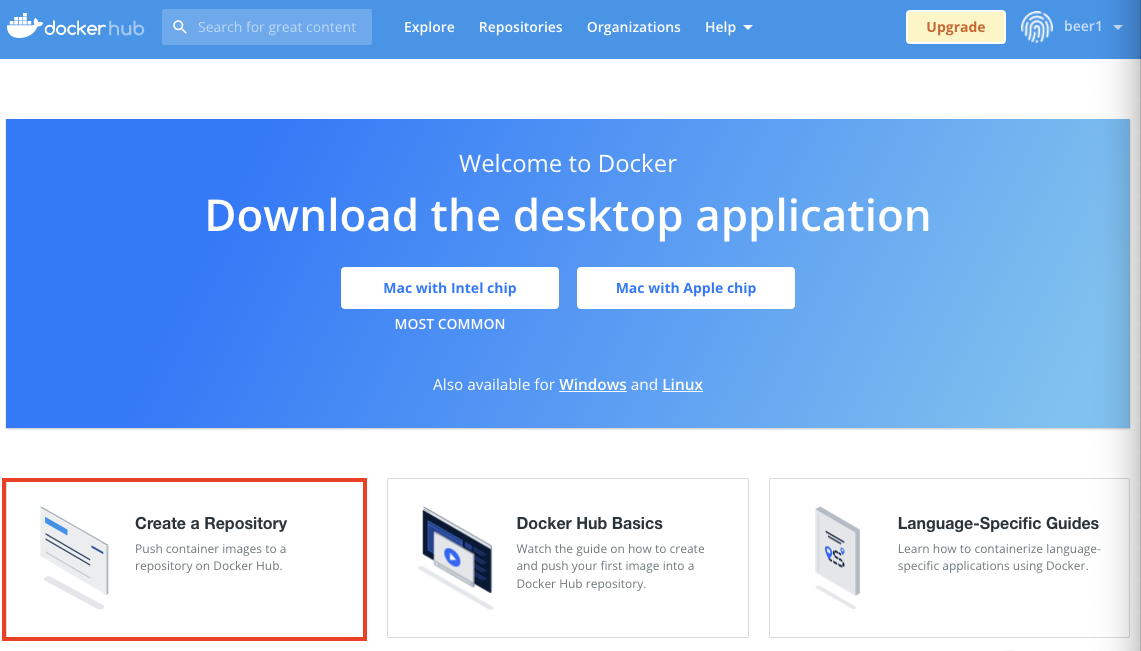Image resolution: width=1141 pixels, height=651 pixels.
Task: Open the 'Language-Specific Guides' title
Action: point(998,524)
